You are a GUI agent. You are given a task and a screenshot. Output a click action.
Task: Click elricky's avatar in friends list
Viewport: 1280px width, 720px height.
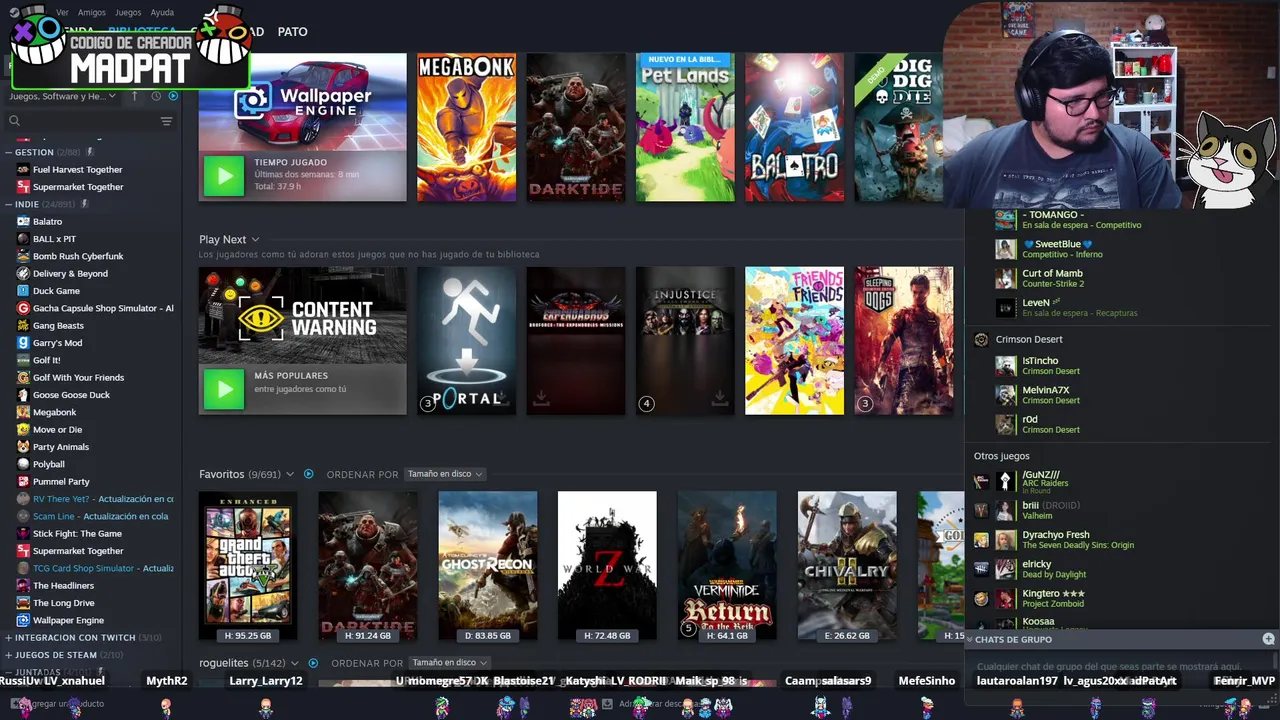point(1005,569)
